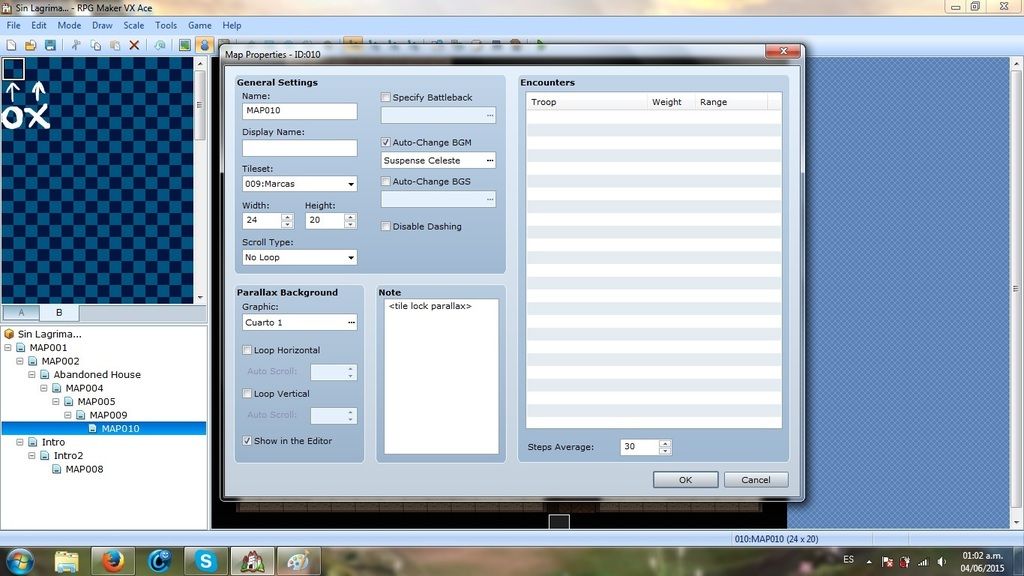Screen dimensions: 1024x576
Task: Click the Cancel button
Action: [756, 480]
